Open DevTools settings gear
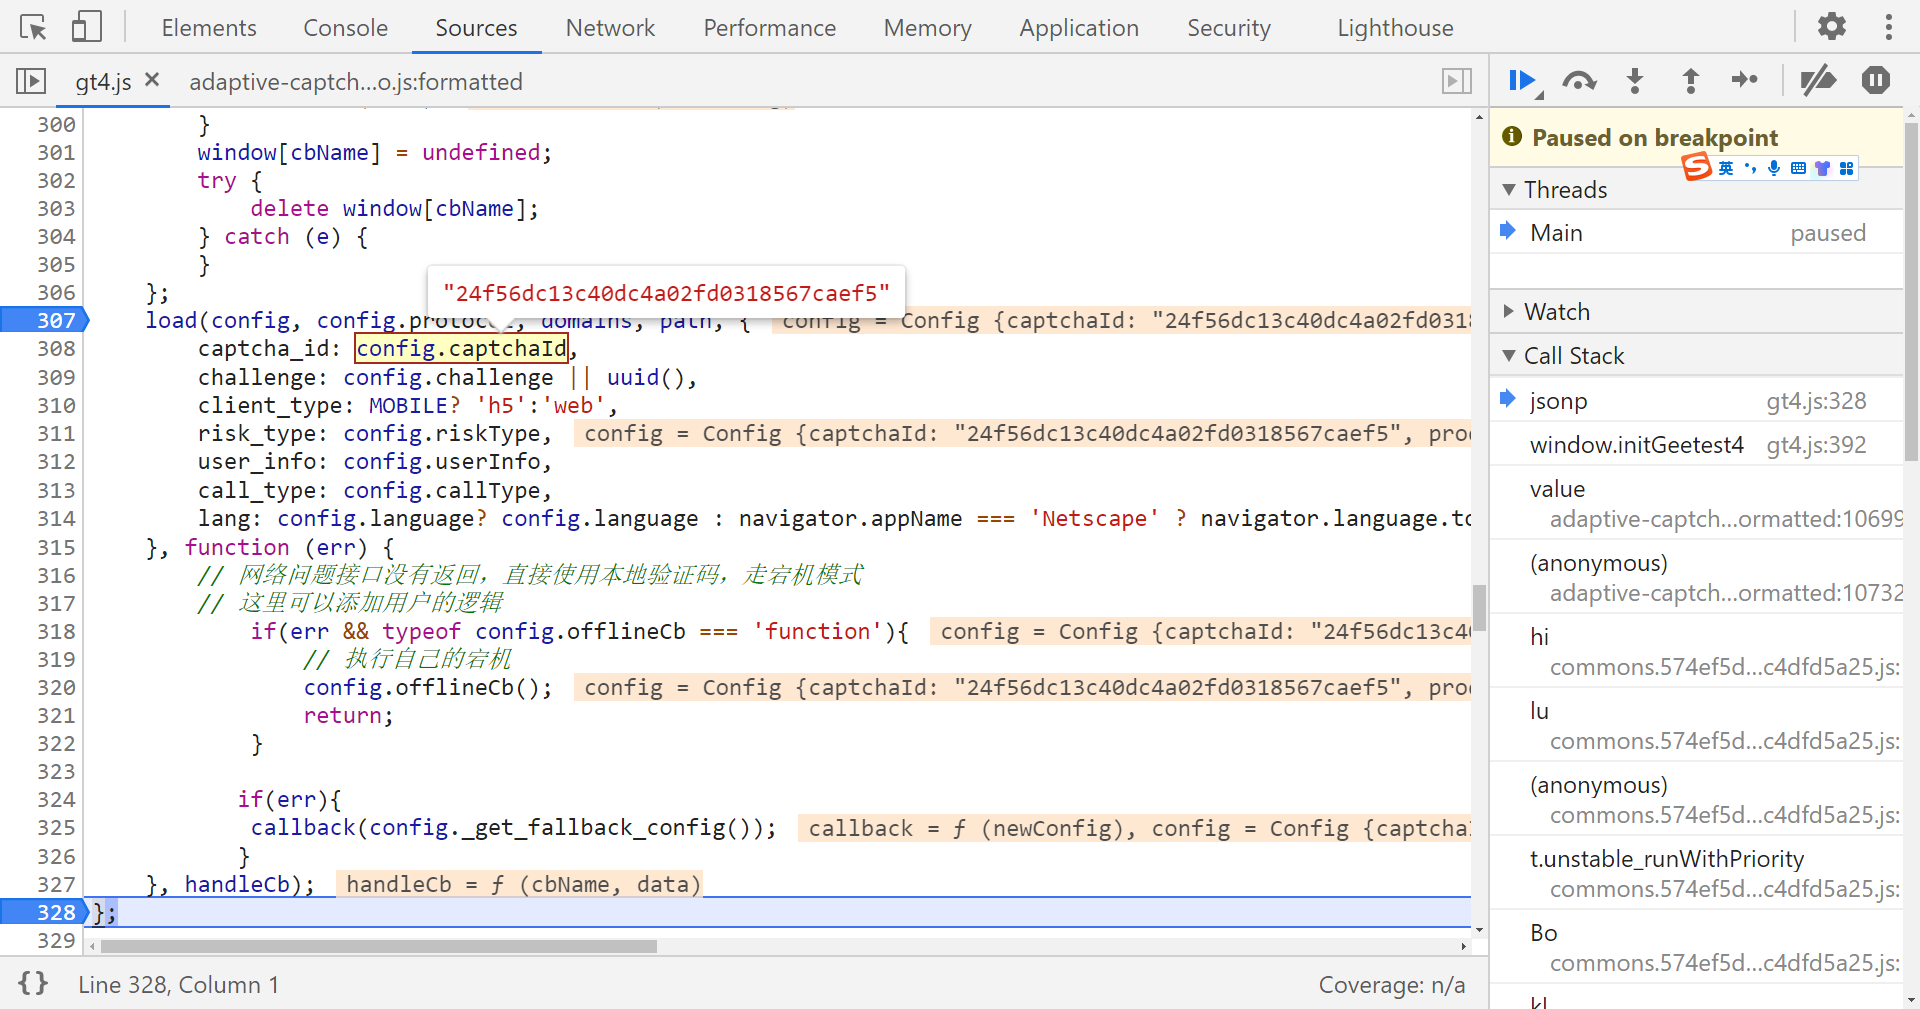The image size is (1920, 1009). coord(1832,27)
